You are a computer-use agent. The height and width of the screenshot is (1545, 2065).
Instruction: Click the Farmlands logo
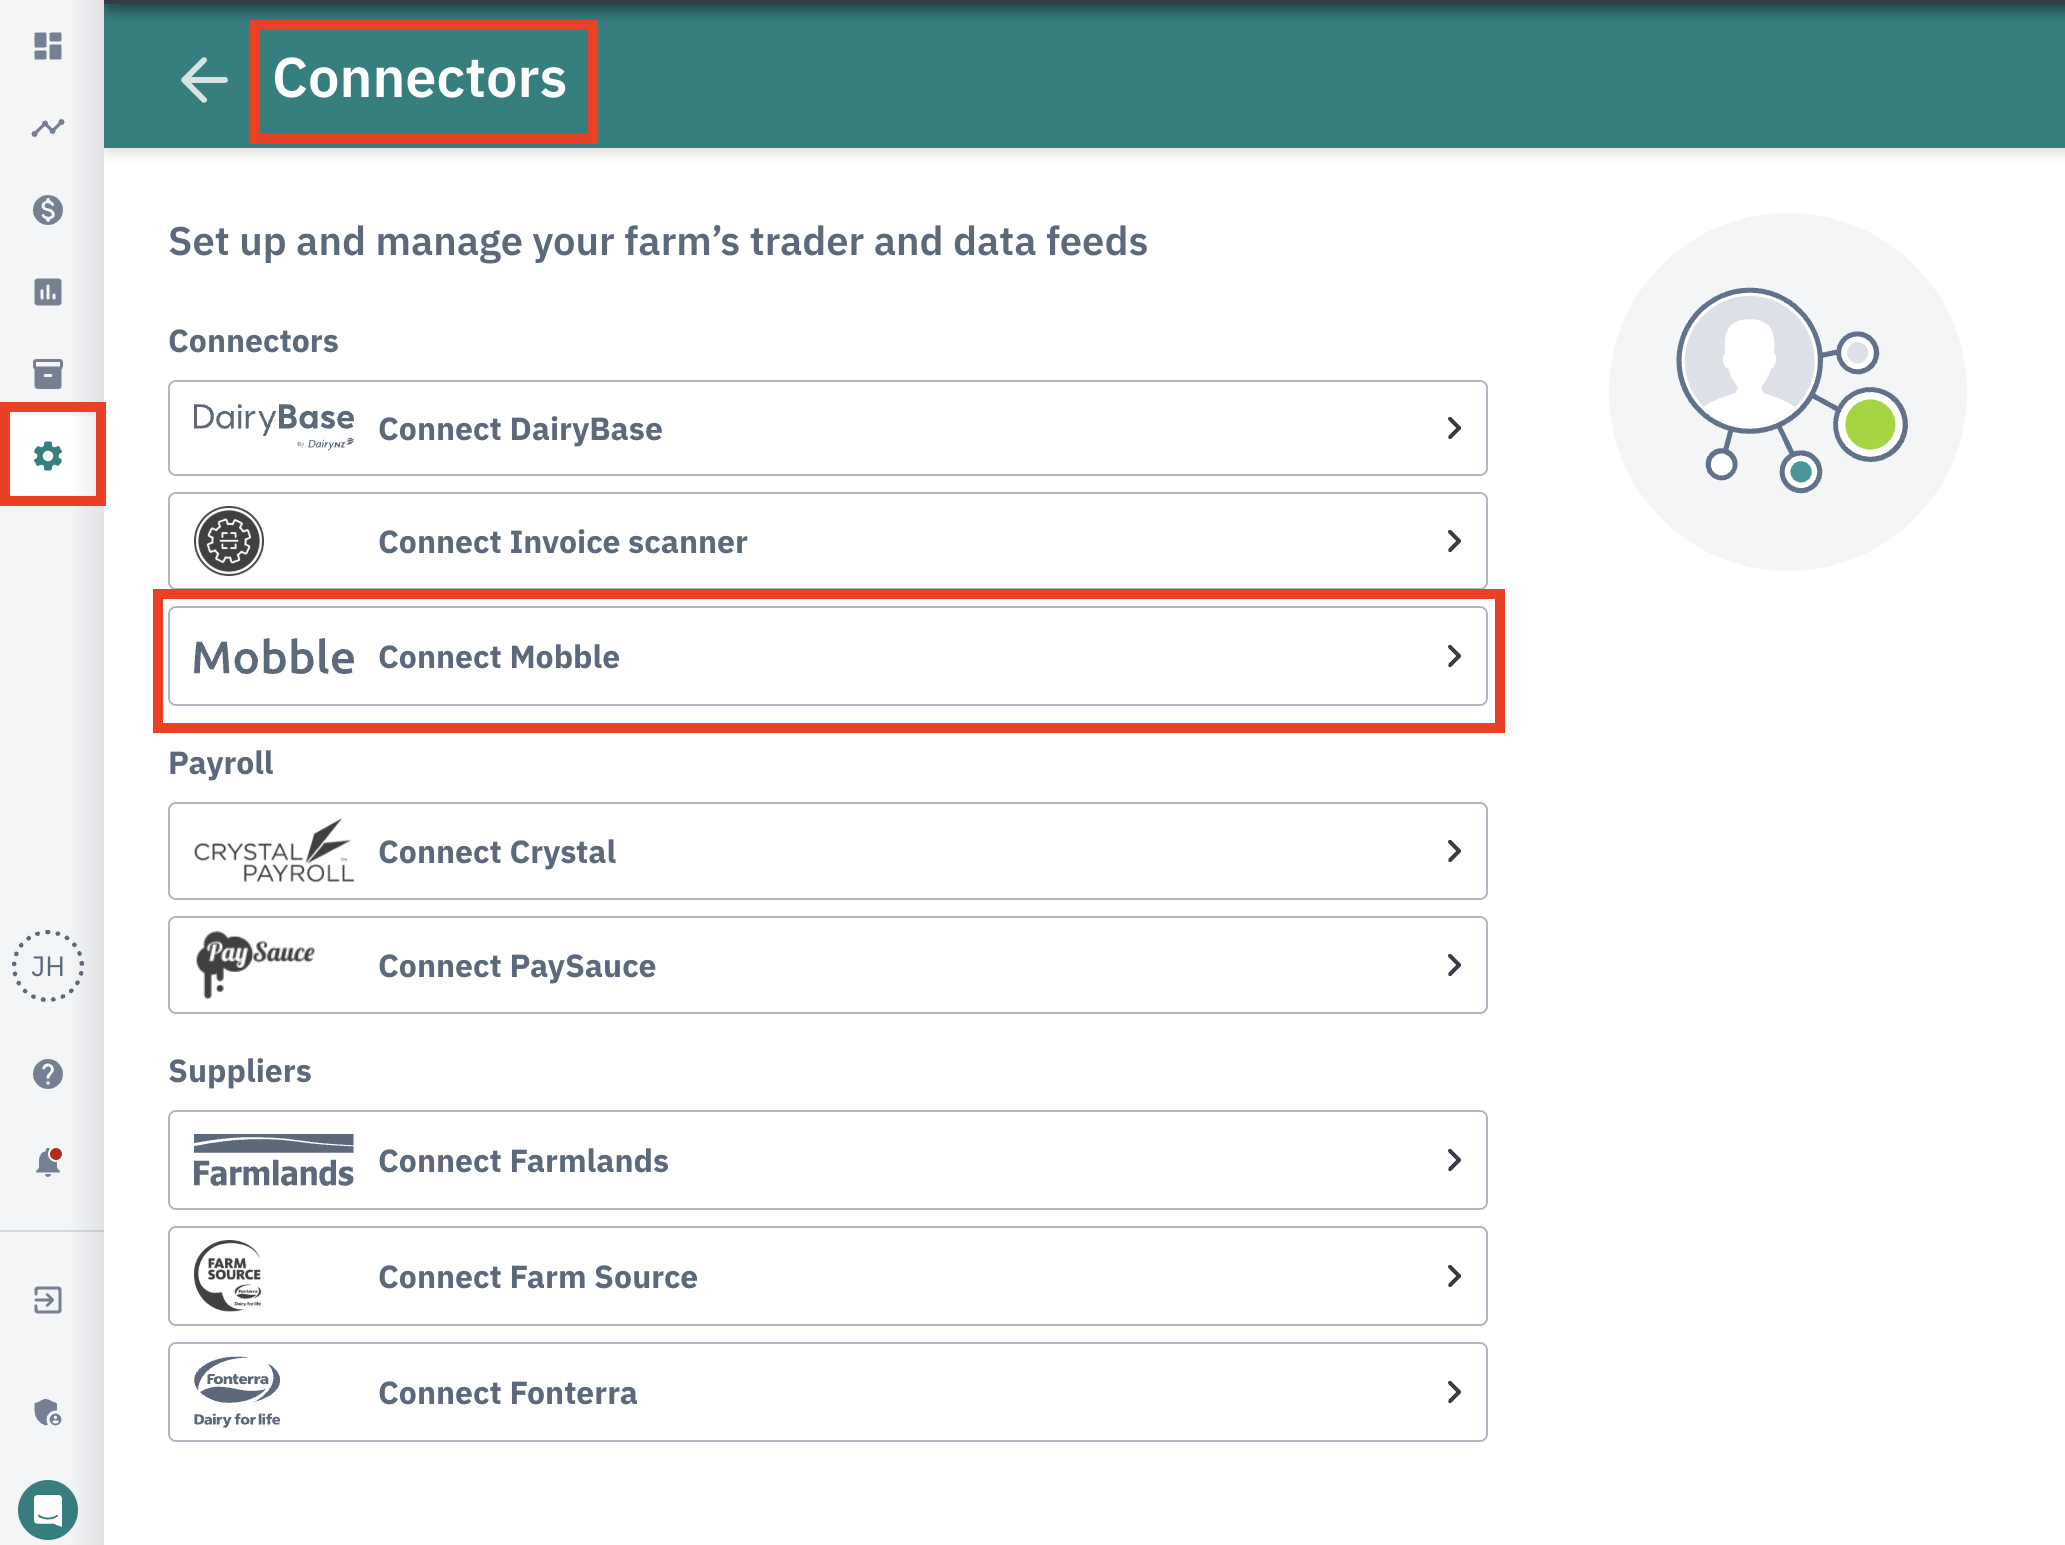pyautogui.click(x=273, y=1160)
